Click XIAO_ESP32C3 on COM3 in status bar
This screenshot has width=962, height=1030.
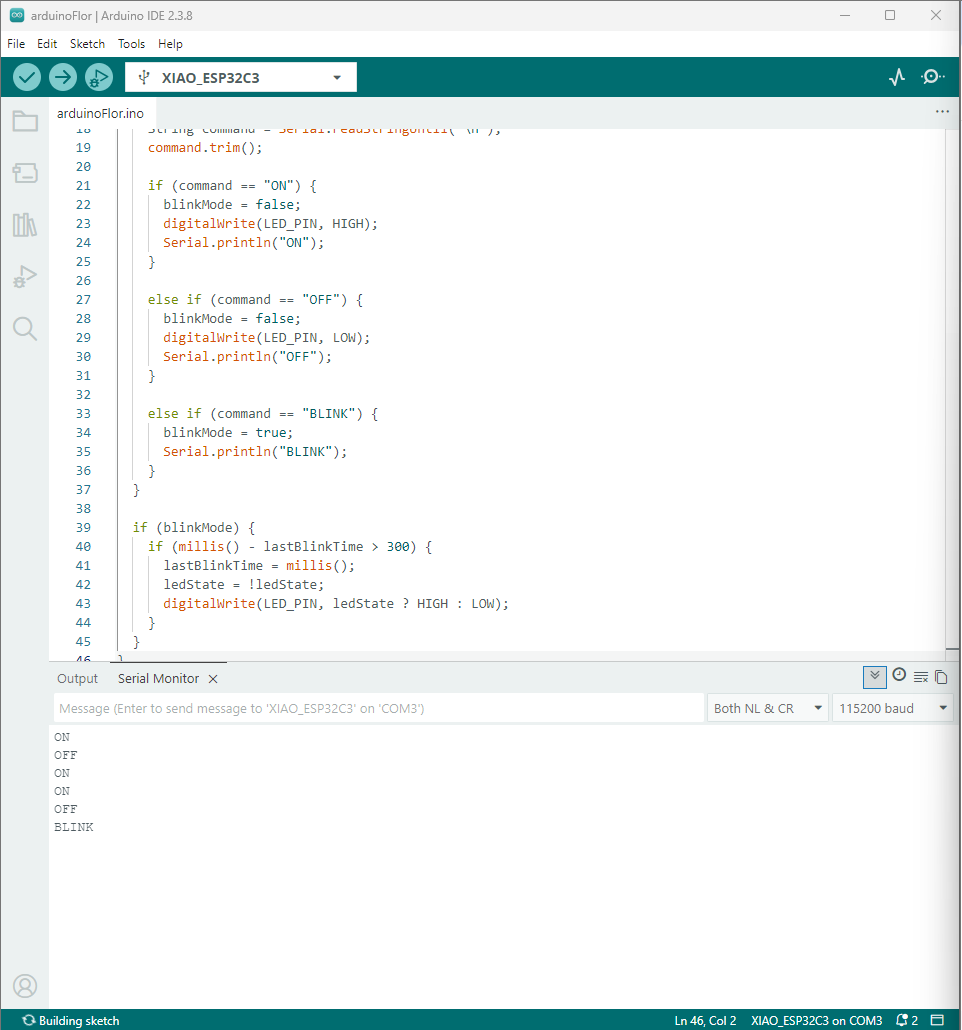coord(817,1021)
